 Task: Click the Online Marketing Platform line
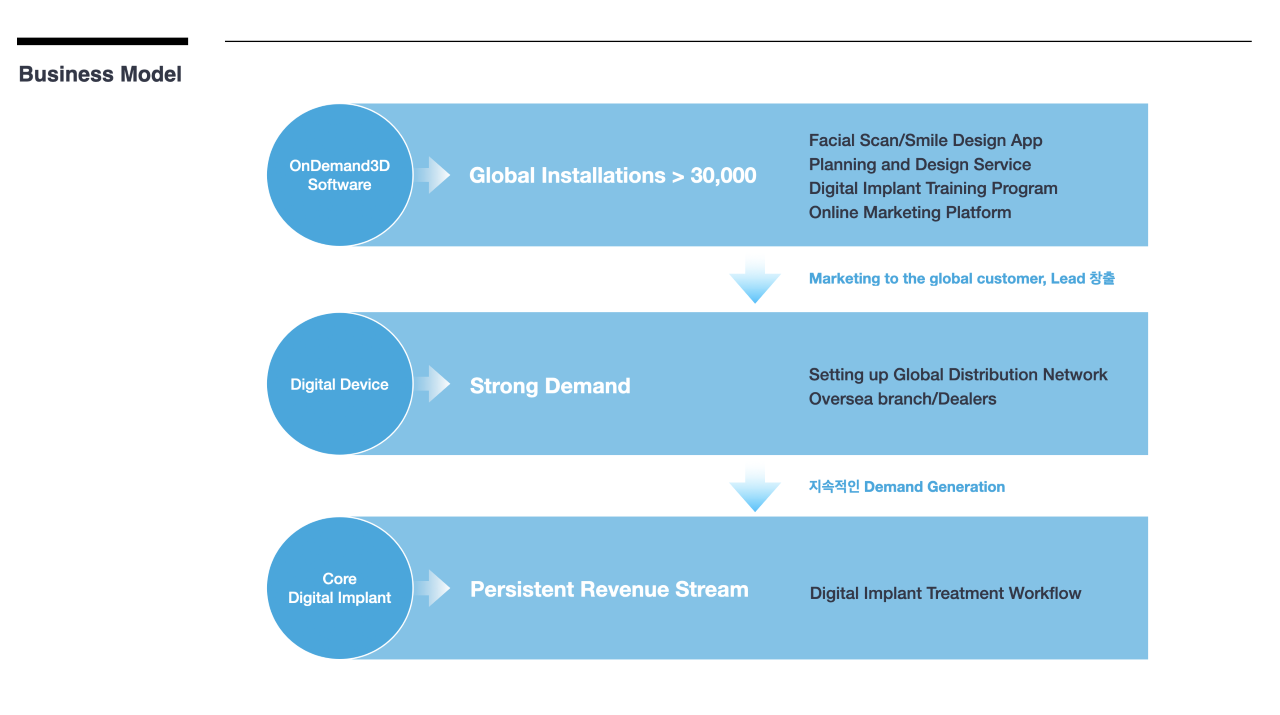[x=910, y=212]
